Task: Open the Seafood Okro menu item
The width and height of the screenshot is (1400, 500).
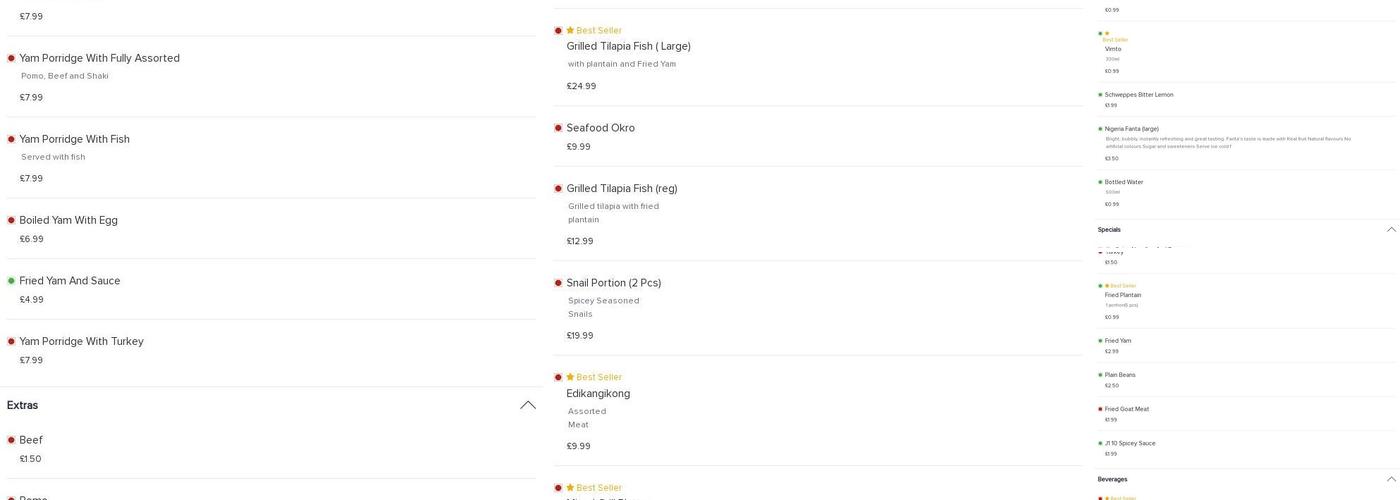Action: 600,128
